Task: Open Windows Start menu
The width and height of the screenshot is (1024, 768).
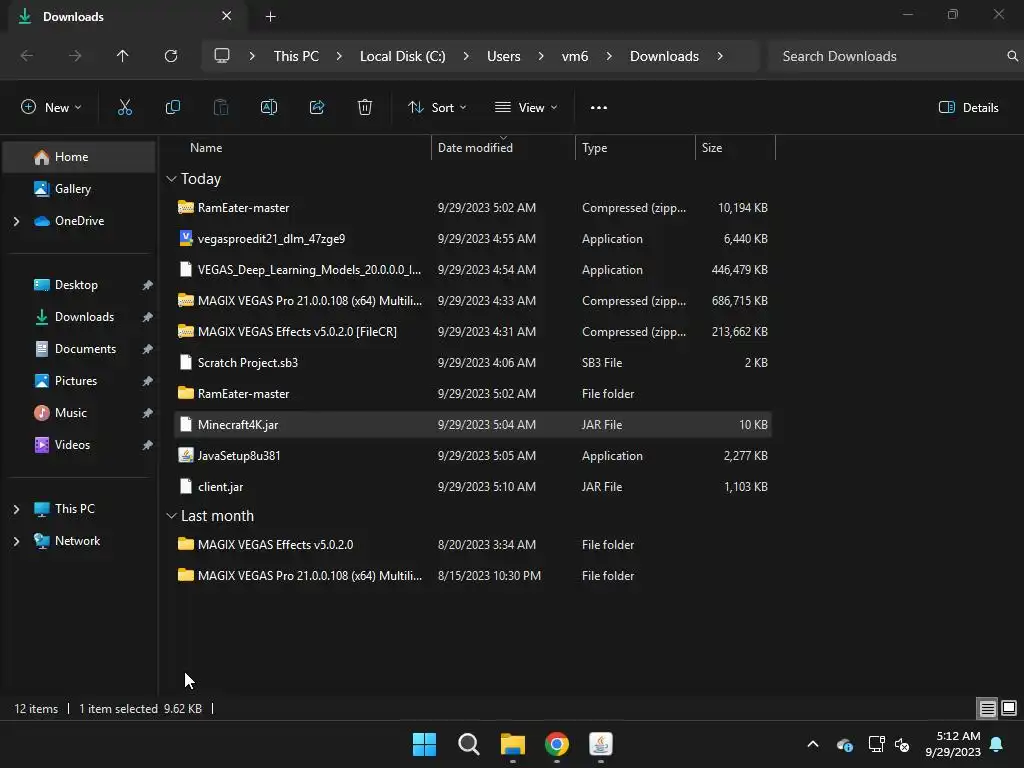Action: pyautogui.click(x=424, y=744)
